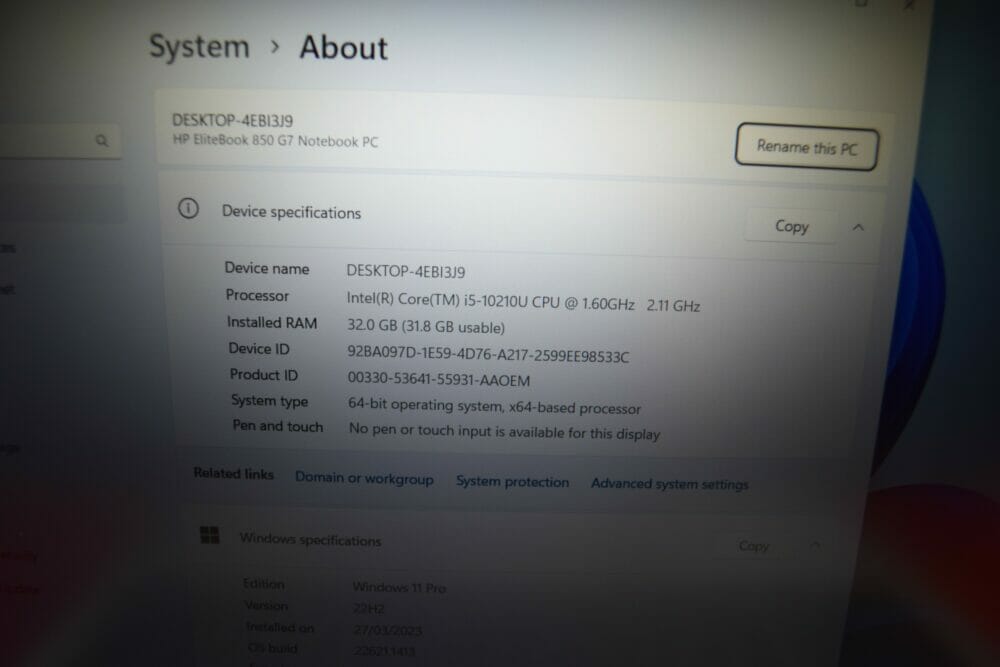Collapse the Windows specifications section
The image size is (1000, 667).
(x=815, y=546)
